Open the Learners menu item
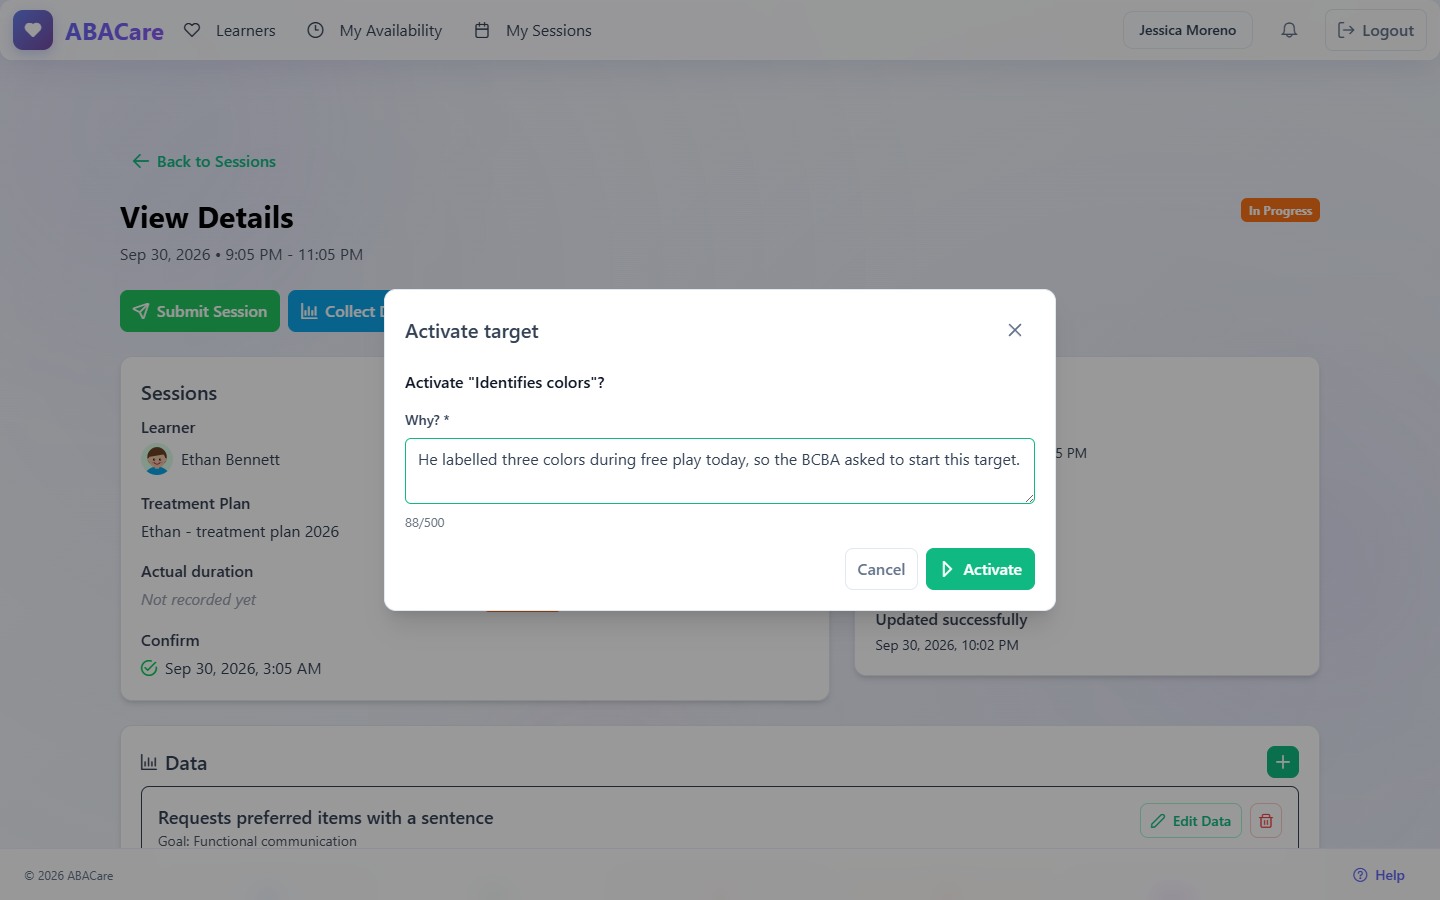 point(230,30)
